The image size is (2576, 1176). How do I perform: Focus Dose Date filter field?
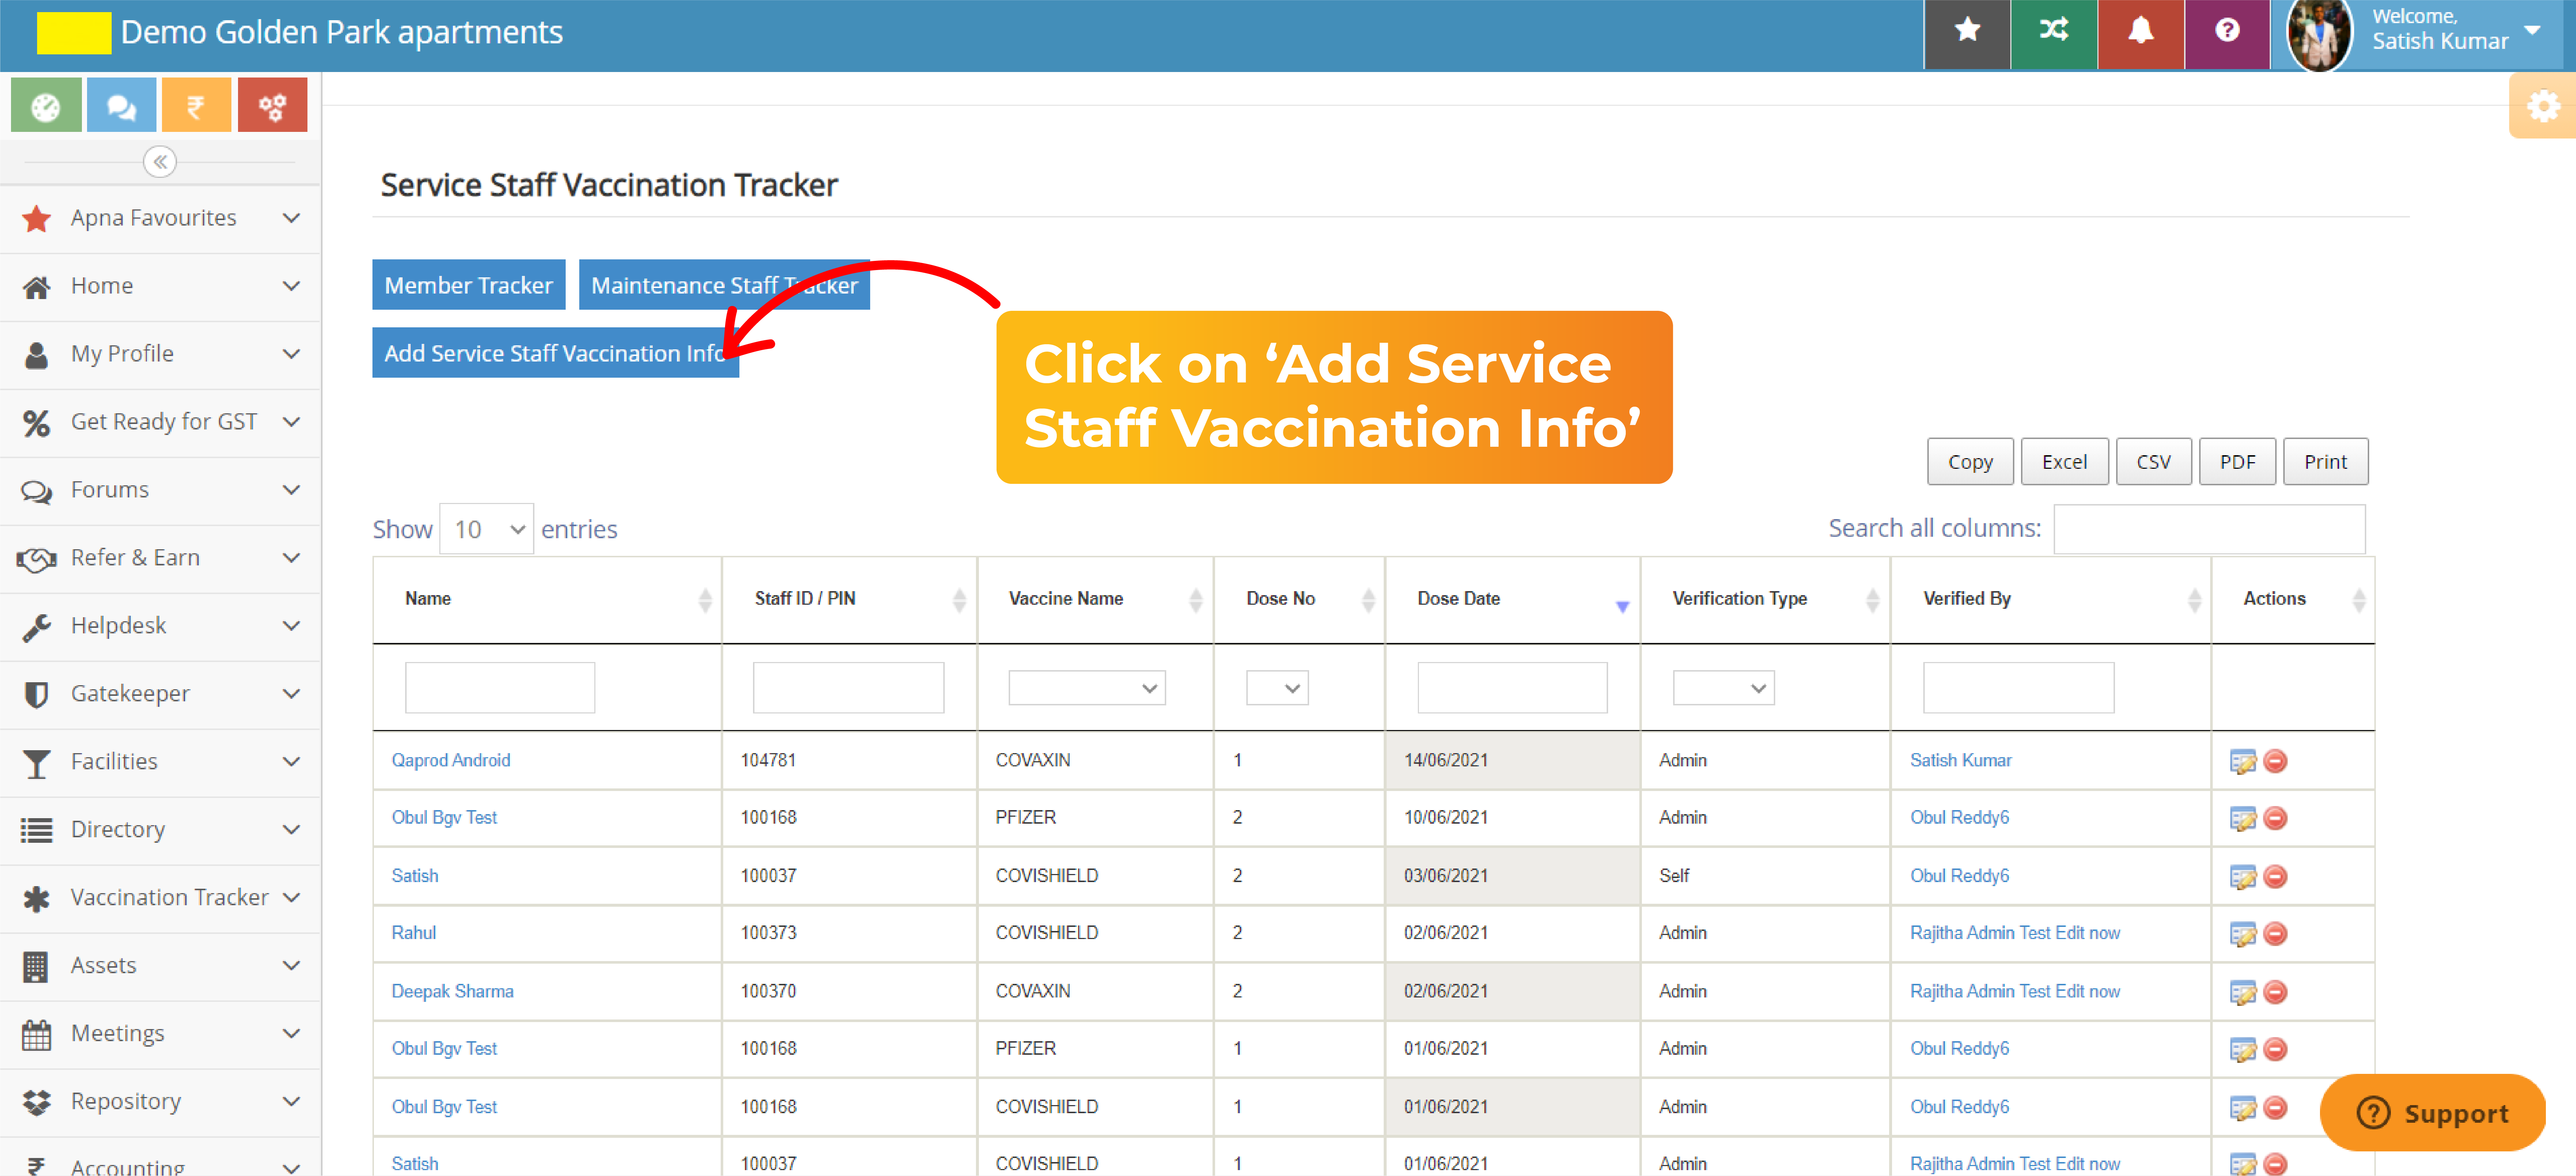tap(1512, 688)
